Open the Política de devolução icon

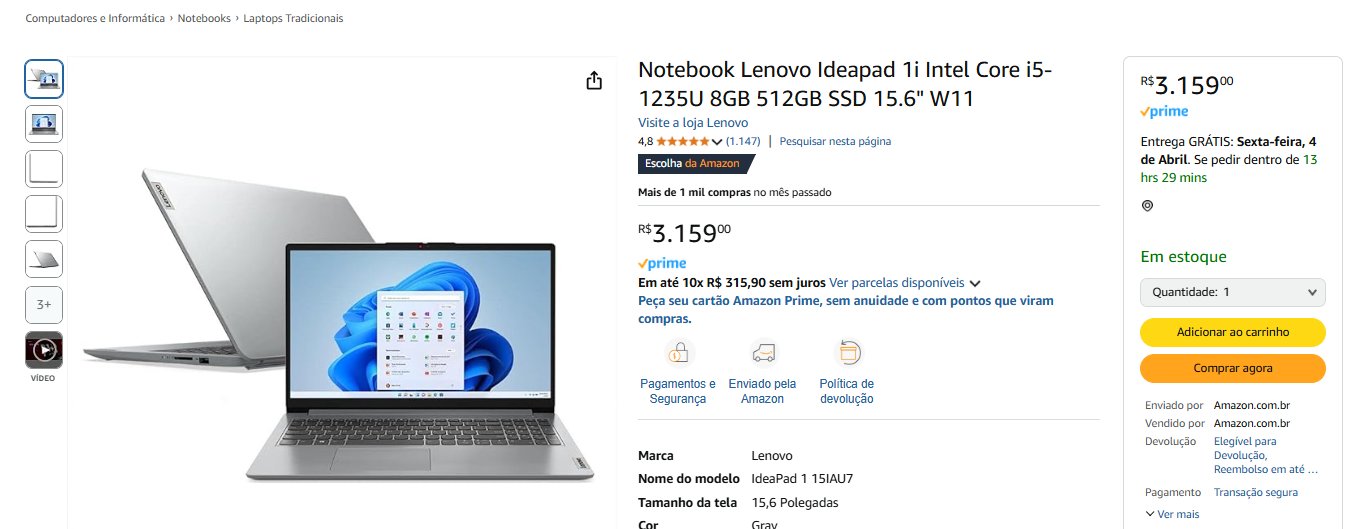pyautogui.click(x=847, y=352)
